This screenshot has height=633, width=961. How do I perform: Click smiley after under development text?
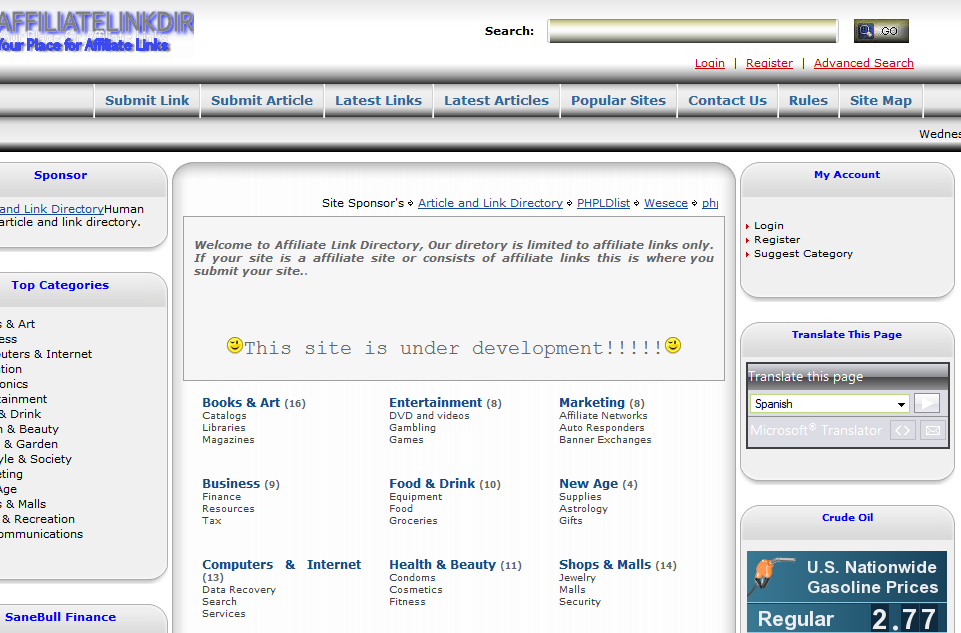673,346
